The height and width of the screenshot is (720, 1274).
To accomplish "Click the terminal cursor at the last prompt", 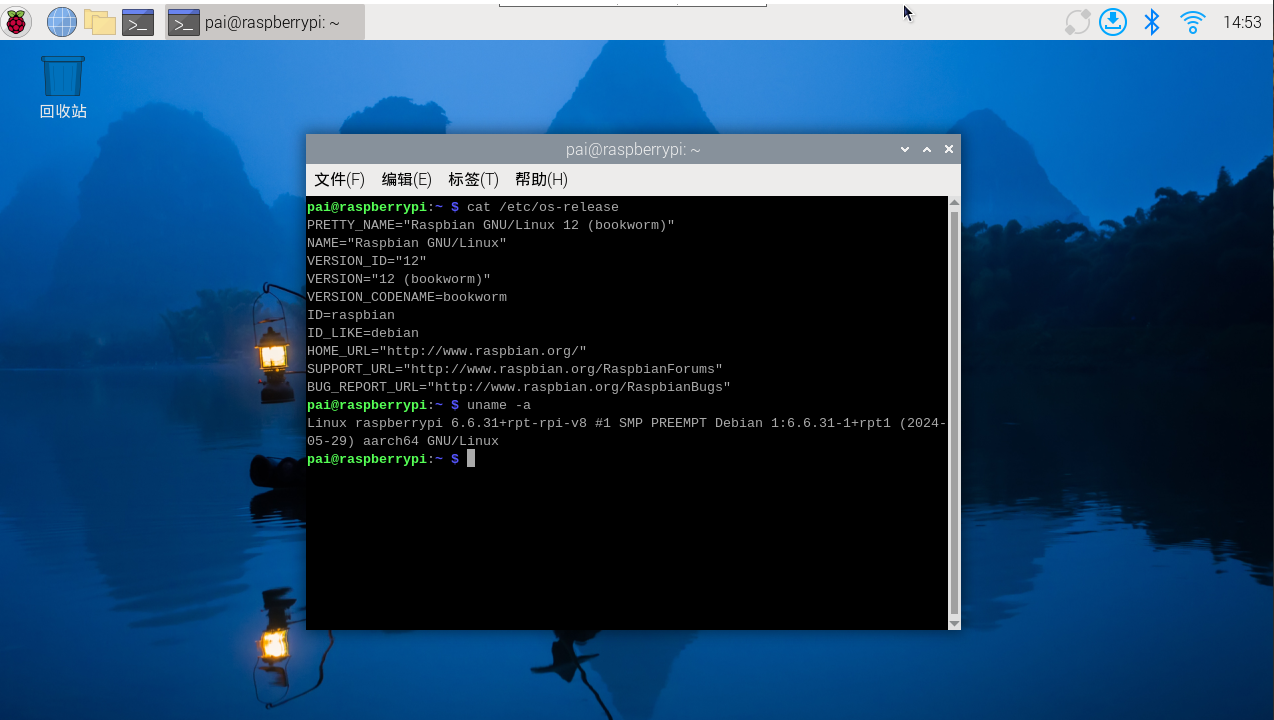I will pyautogui.click(x=471, y=458).
